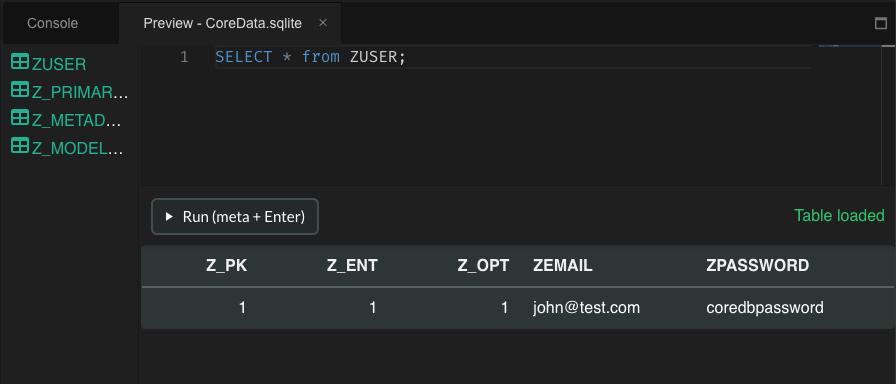Click the Z_MODEL table icon in the sidebar
Image resolution: width=896 pixels, height=384 pixels.
(20, 146)
